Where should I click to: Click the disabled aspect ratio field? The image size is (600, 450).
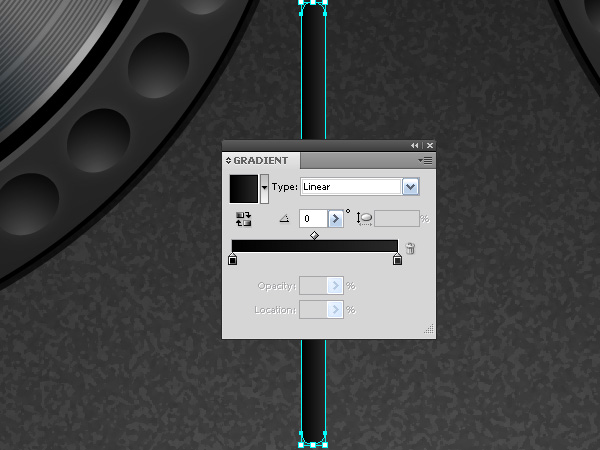point(397,218)
